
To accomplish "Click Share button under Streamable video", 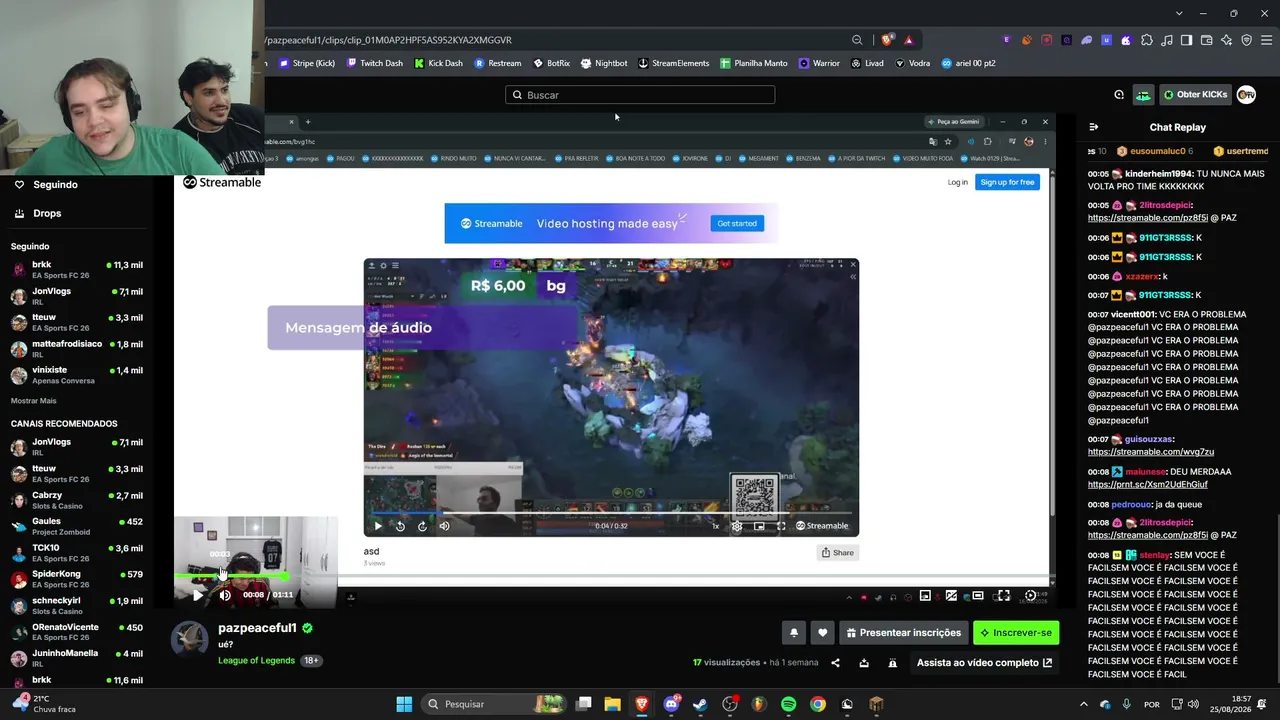I will [x=838, y=553].
